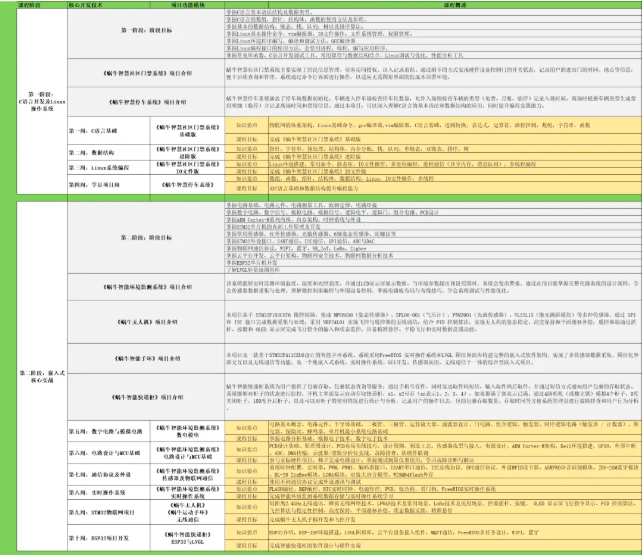
Task: Select the 核心开发技术 header cell
Action: (109, 5)
